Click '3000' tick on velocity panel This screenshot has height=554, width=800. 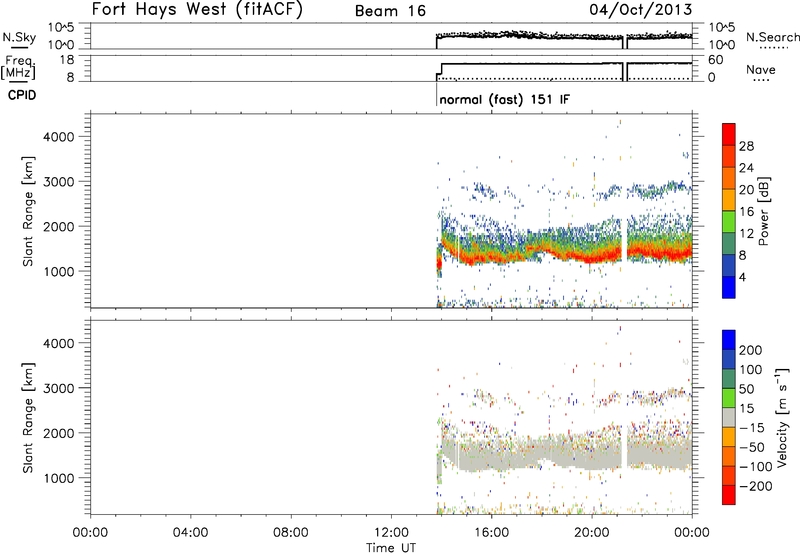click(59, 388)
